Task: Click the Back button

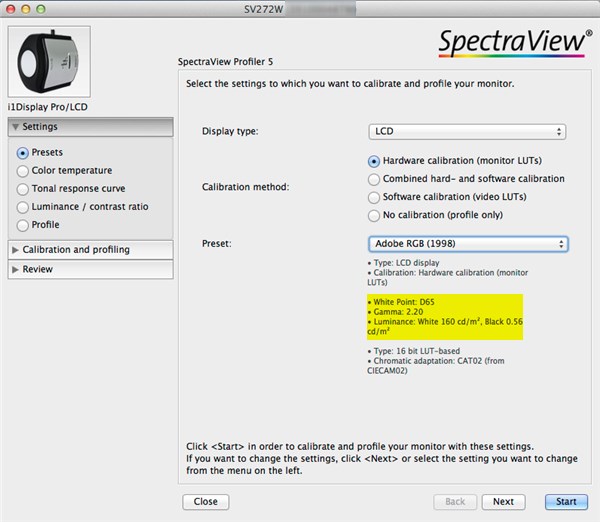Action: [455, 502]
